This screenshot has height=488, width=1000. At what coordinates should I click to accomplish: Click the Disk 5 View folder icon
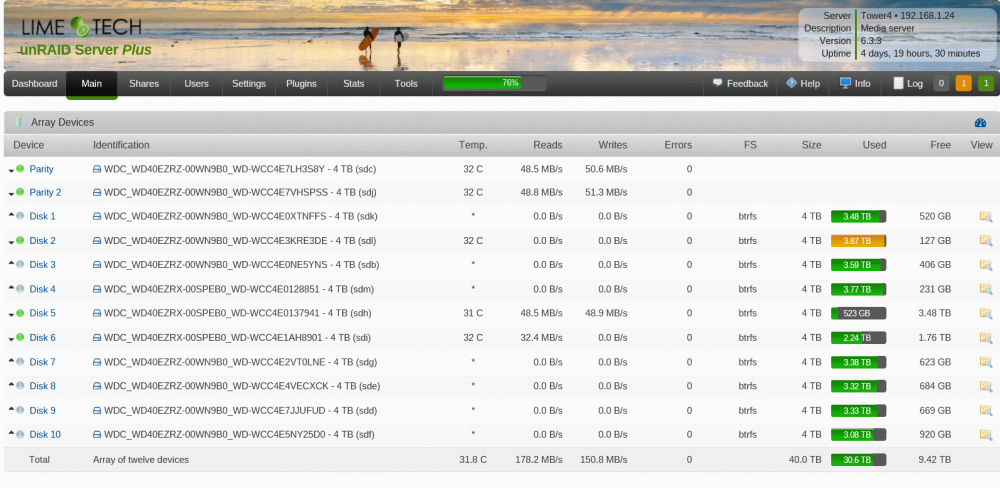point(985,313)
